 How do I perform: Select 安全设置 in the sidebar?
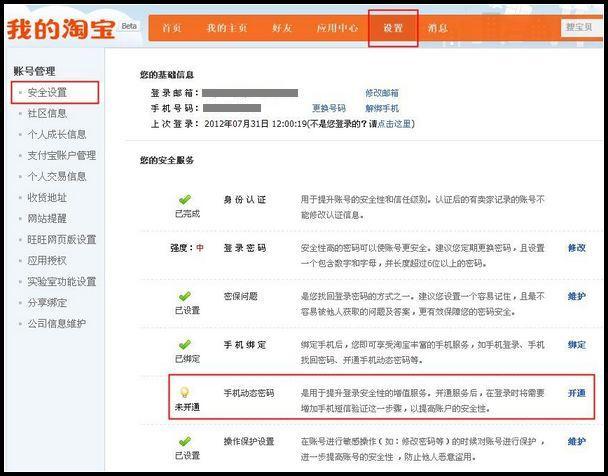point(47,93)
